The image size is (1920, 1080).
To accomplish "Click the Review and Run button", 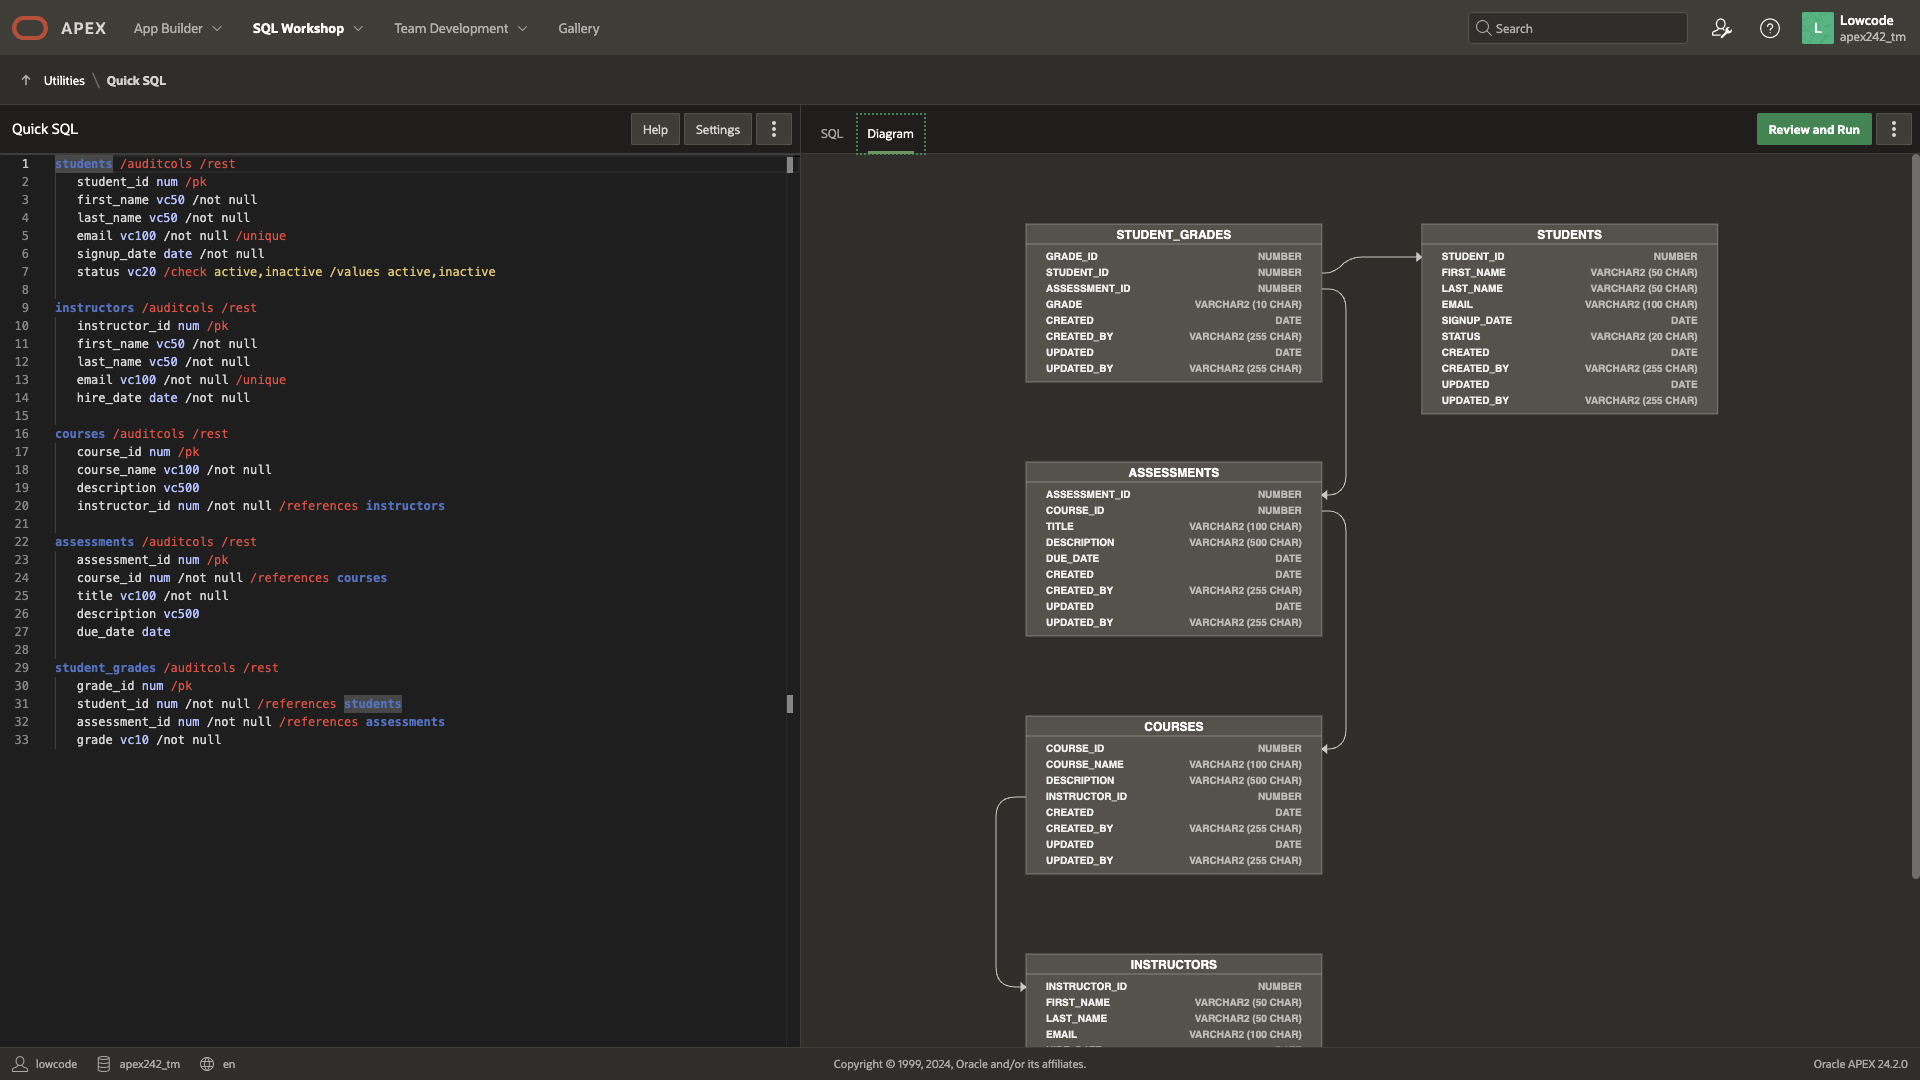I will (1813, 129).
